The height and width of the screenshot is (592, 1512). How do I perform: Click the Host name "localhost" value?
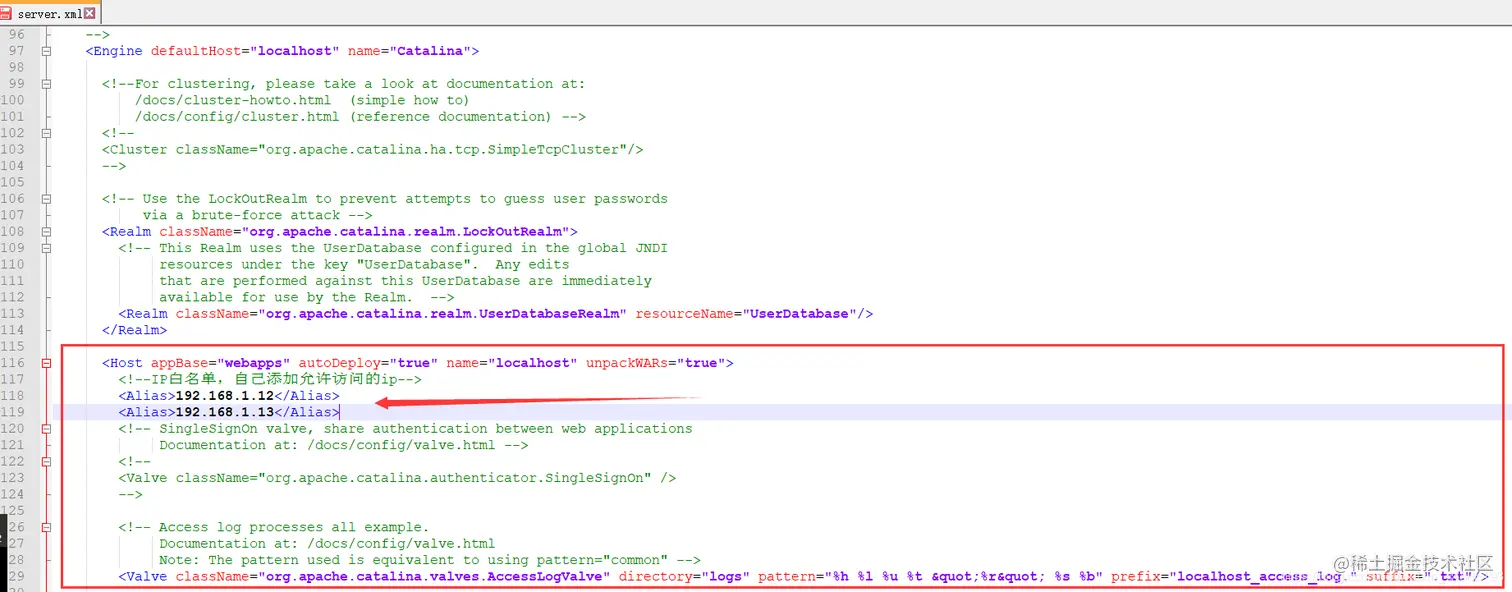click(x=533, y=363)
